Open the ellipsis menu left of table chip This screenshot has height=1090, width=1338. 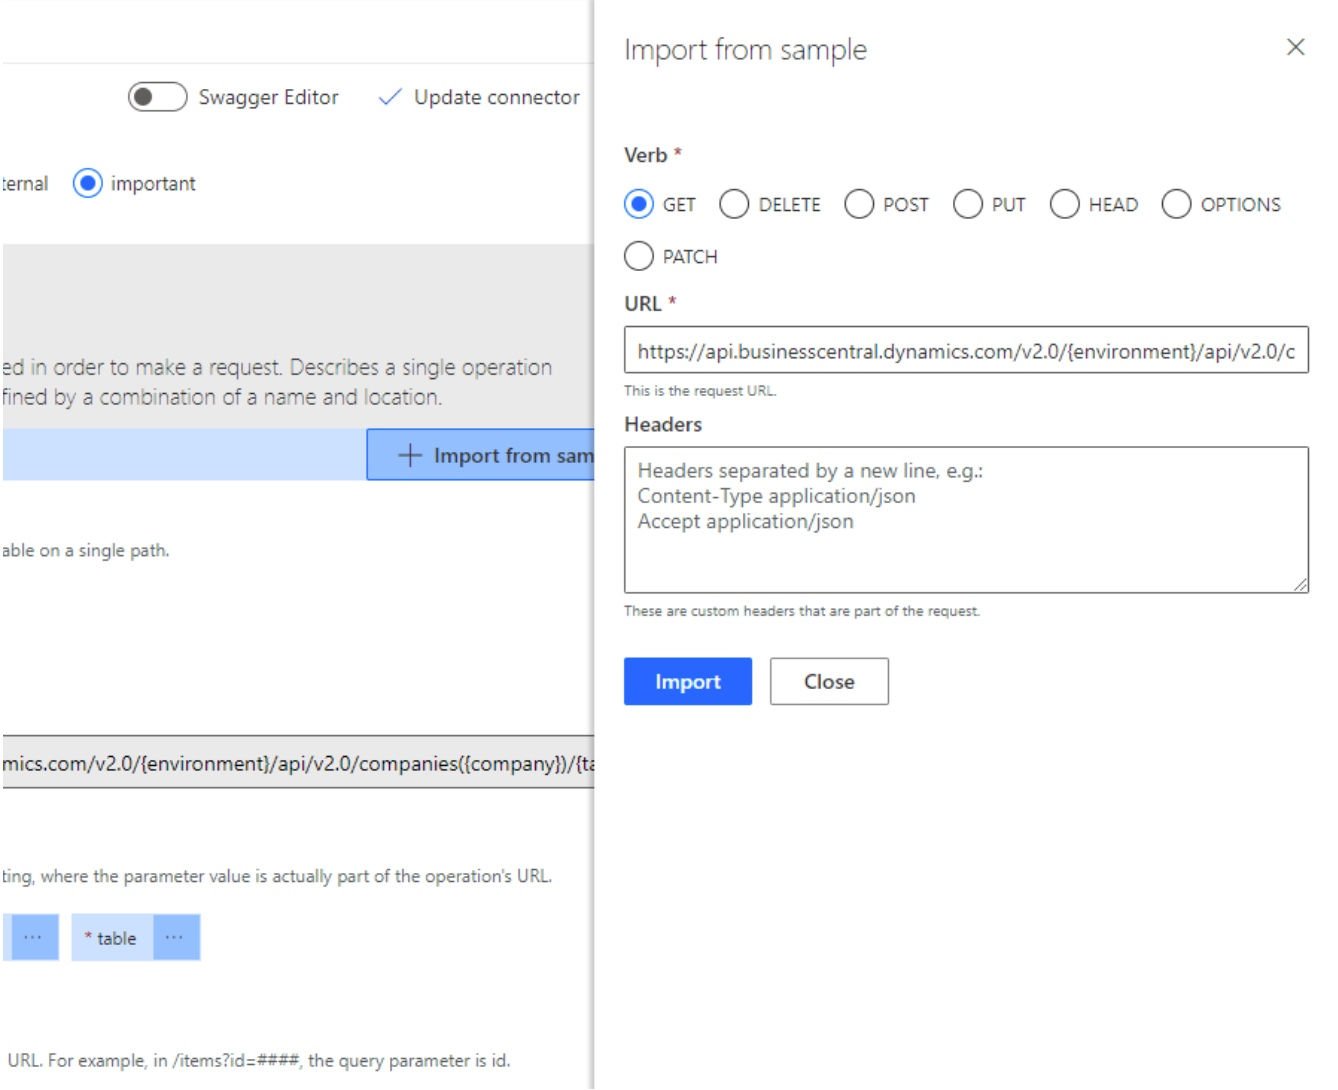[33, 938]
